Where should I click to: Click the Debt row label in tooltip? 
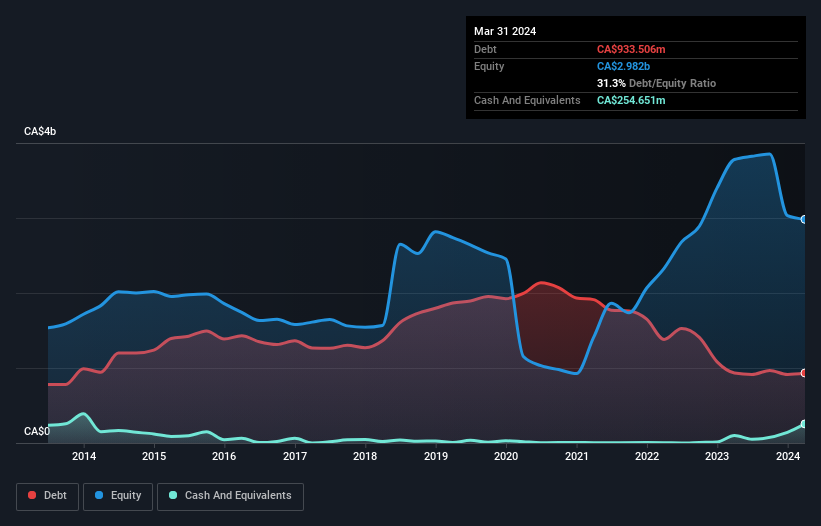(485, 49)
